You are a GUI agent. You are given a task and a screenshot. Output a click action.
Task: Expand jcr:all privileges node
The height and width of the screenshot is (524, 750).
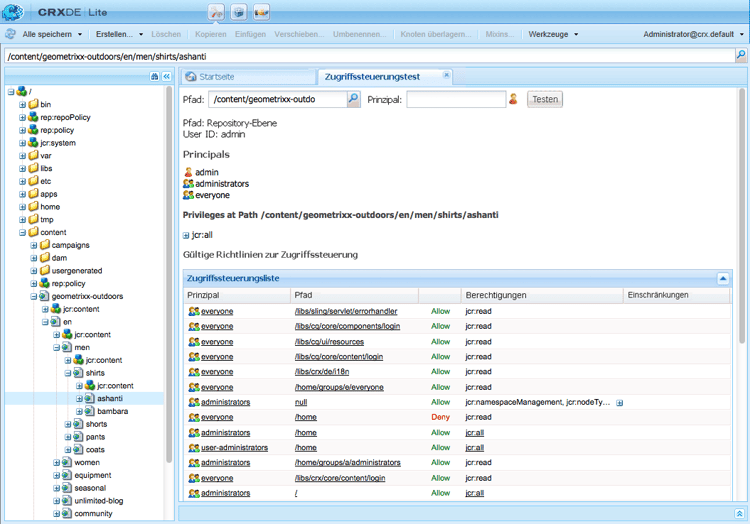(x=186, y=235)
